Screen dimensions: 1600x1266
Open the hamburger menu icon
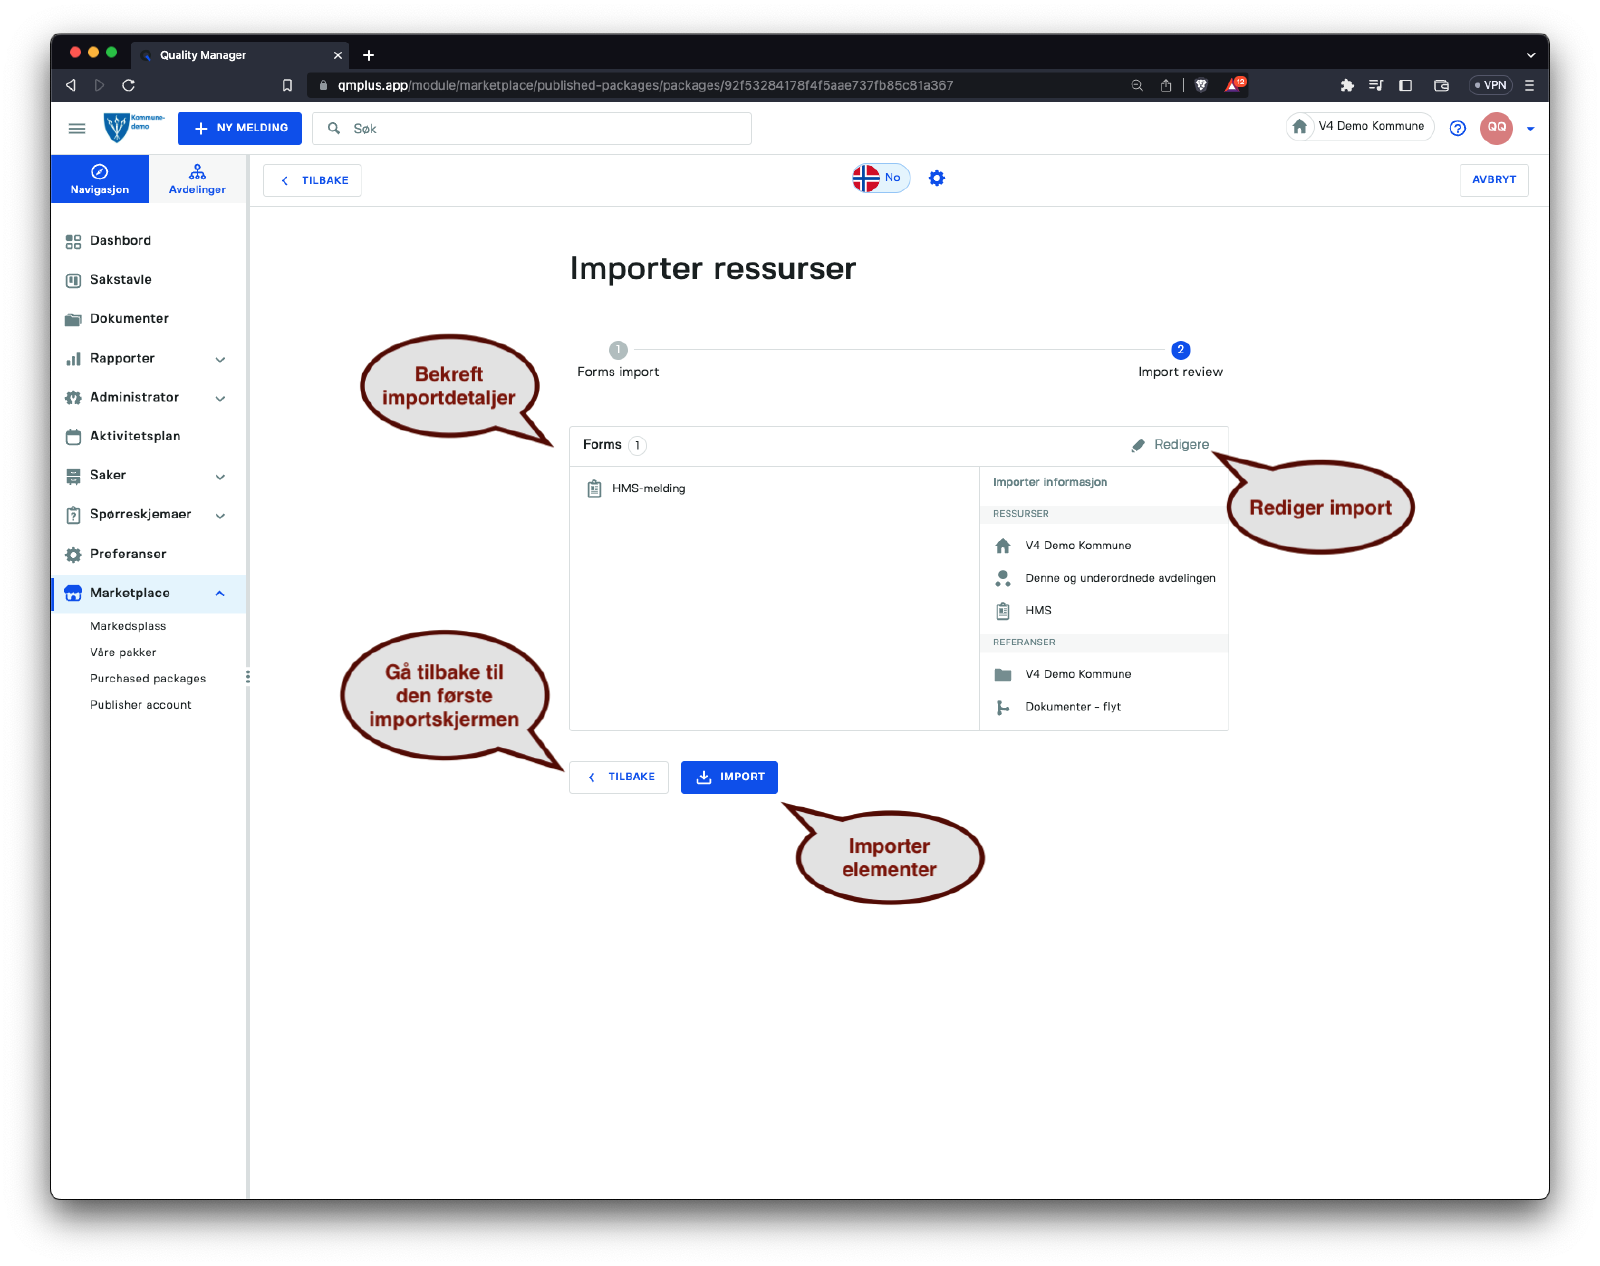click(77, 128)
